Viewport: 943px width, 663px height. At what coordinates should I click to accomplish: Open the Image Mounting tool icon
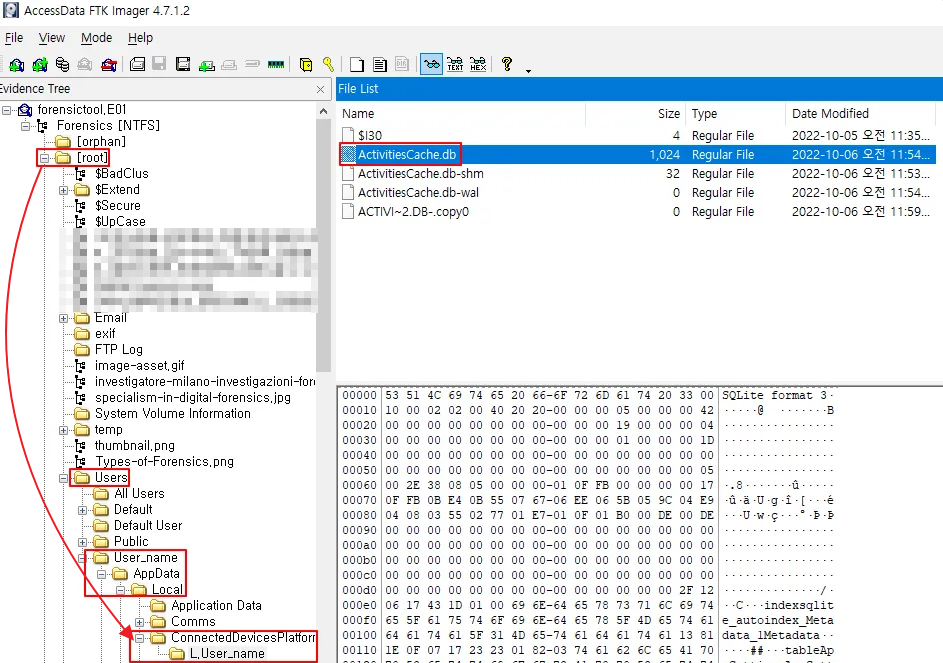(x=63, y=64)
